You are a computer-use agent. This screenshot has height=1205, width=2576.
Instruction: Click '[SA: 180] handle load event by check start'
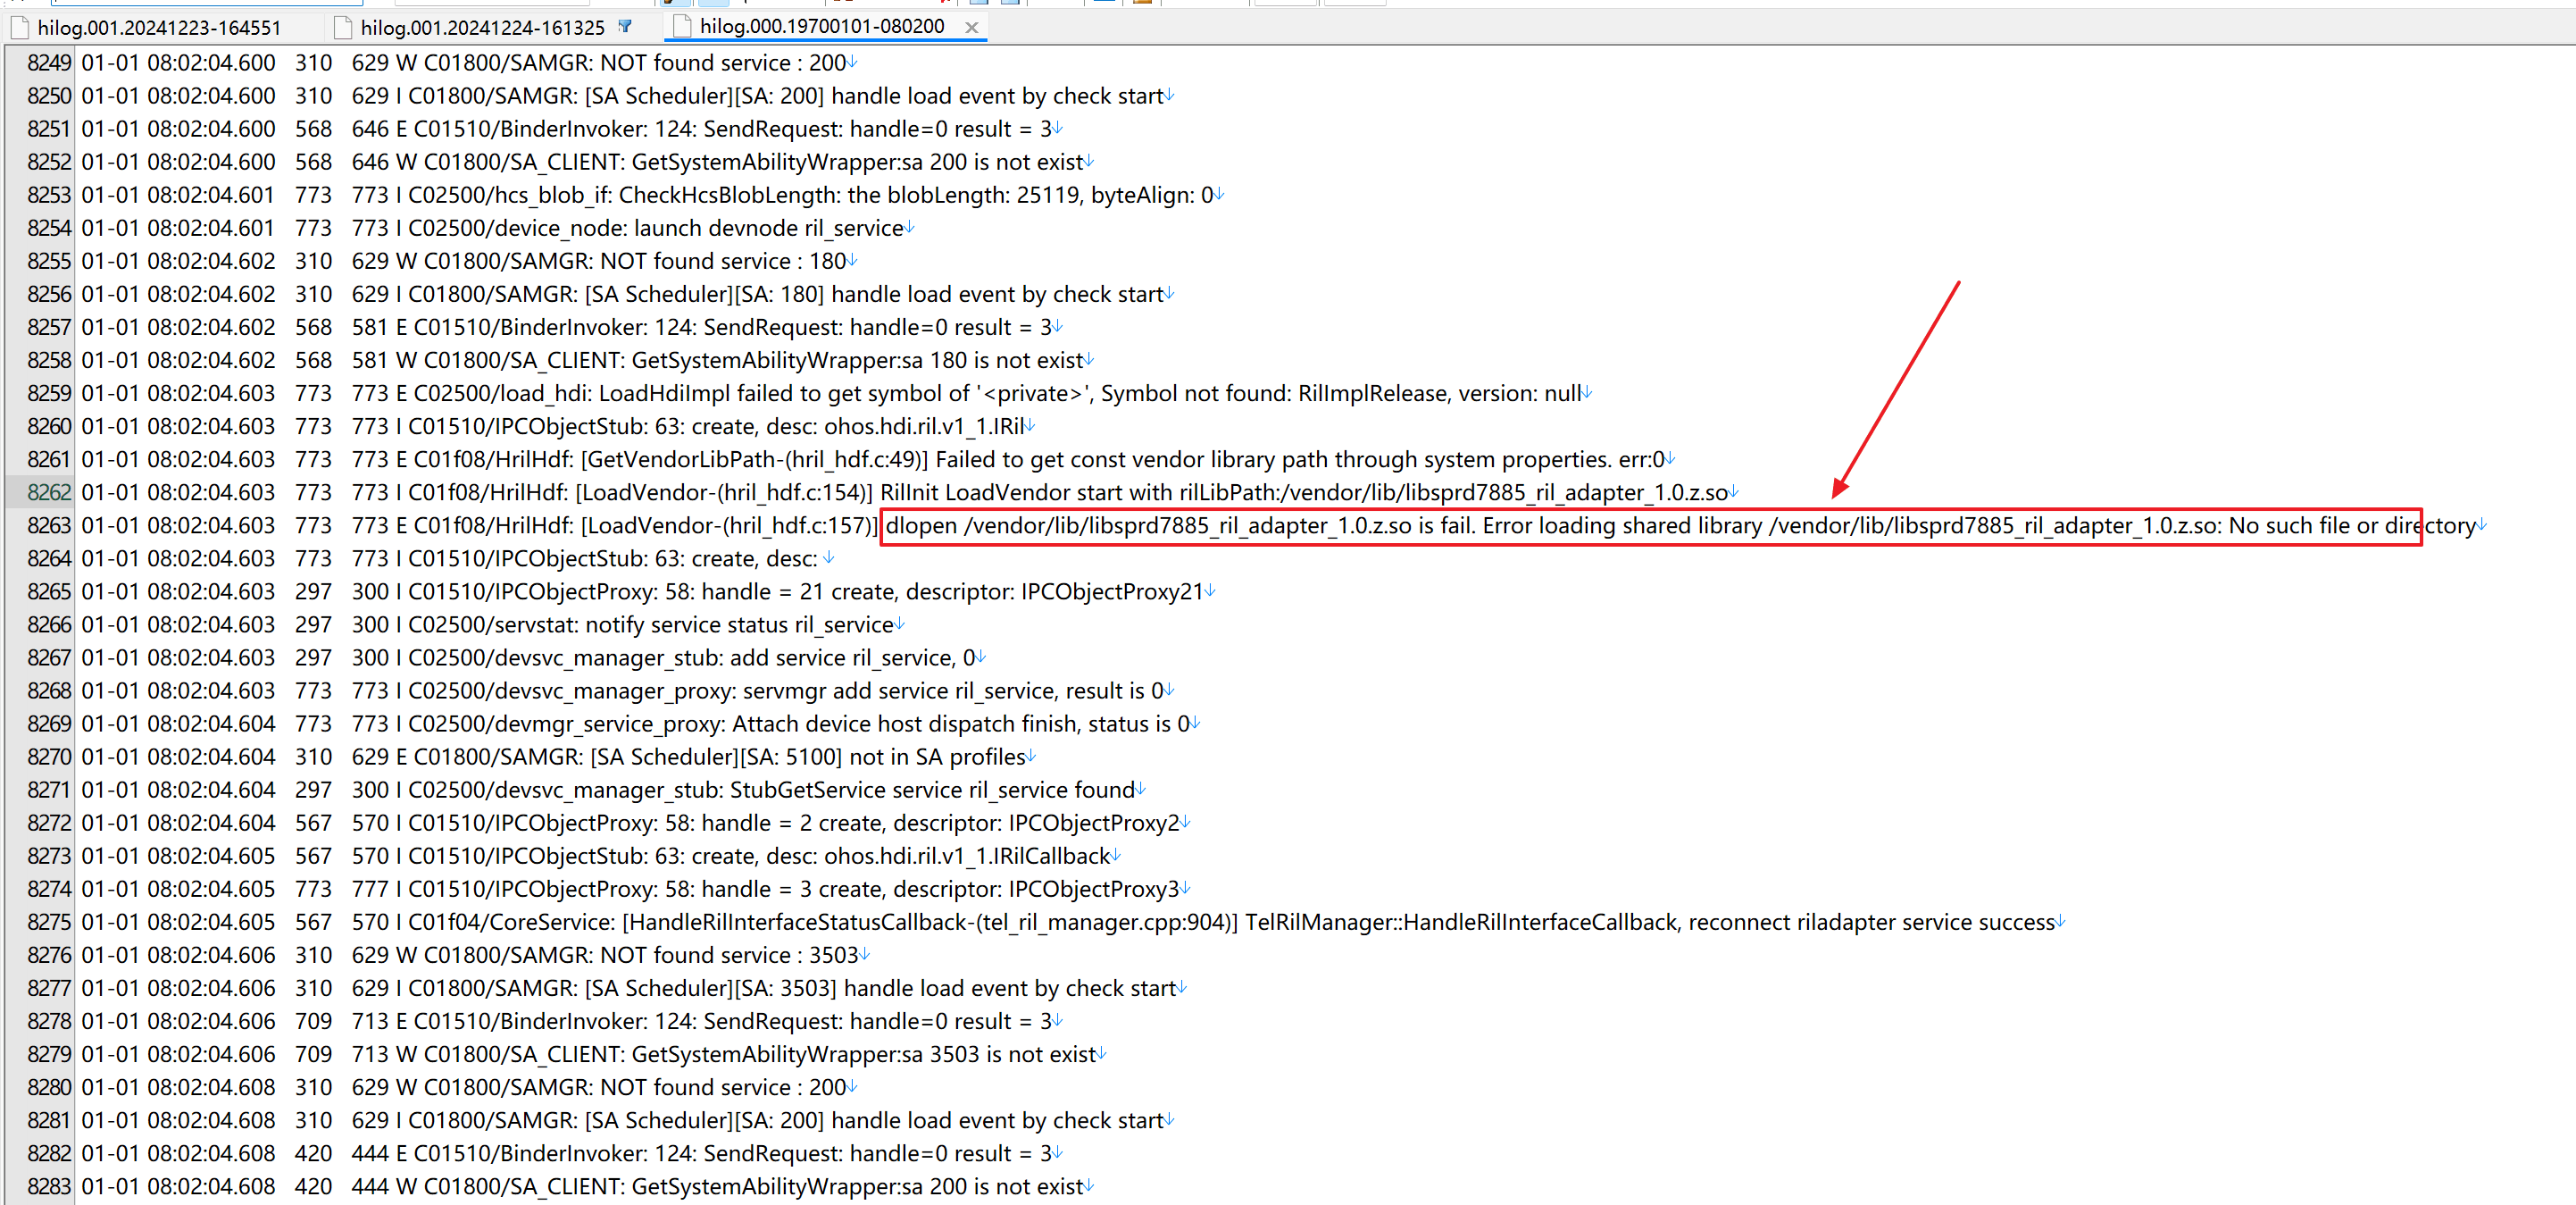coord(949,294)
